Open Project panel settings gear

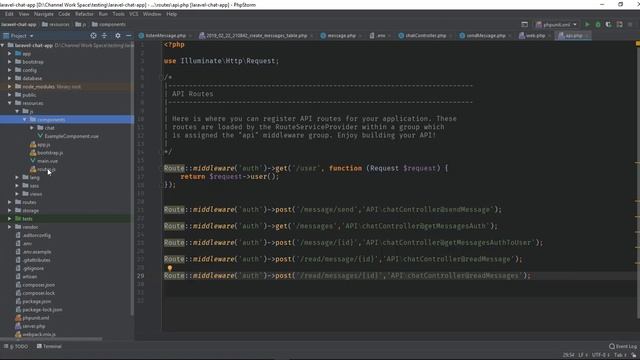118,36
